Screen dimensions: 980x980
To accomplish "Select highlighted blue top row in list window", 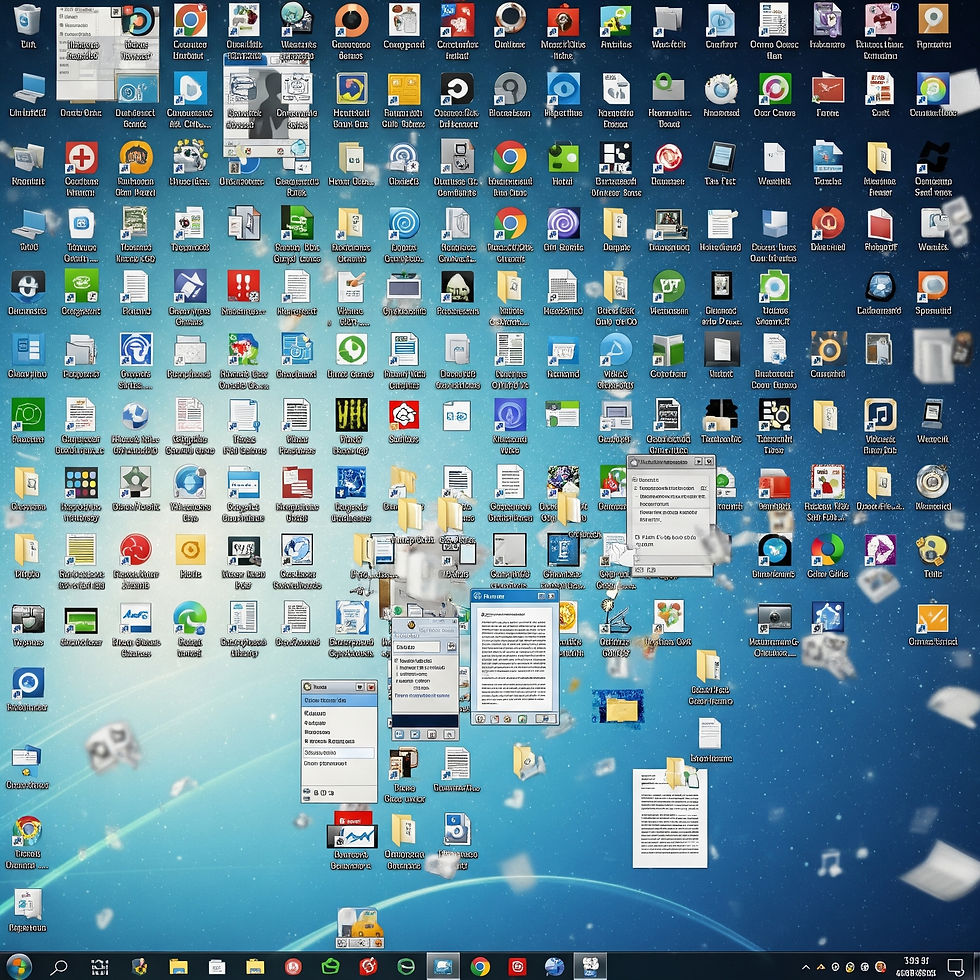I will click(x=339, y=700).
